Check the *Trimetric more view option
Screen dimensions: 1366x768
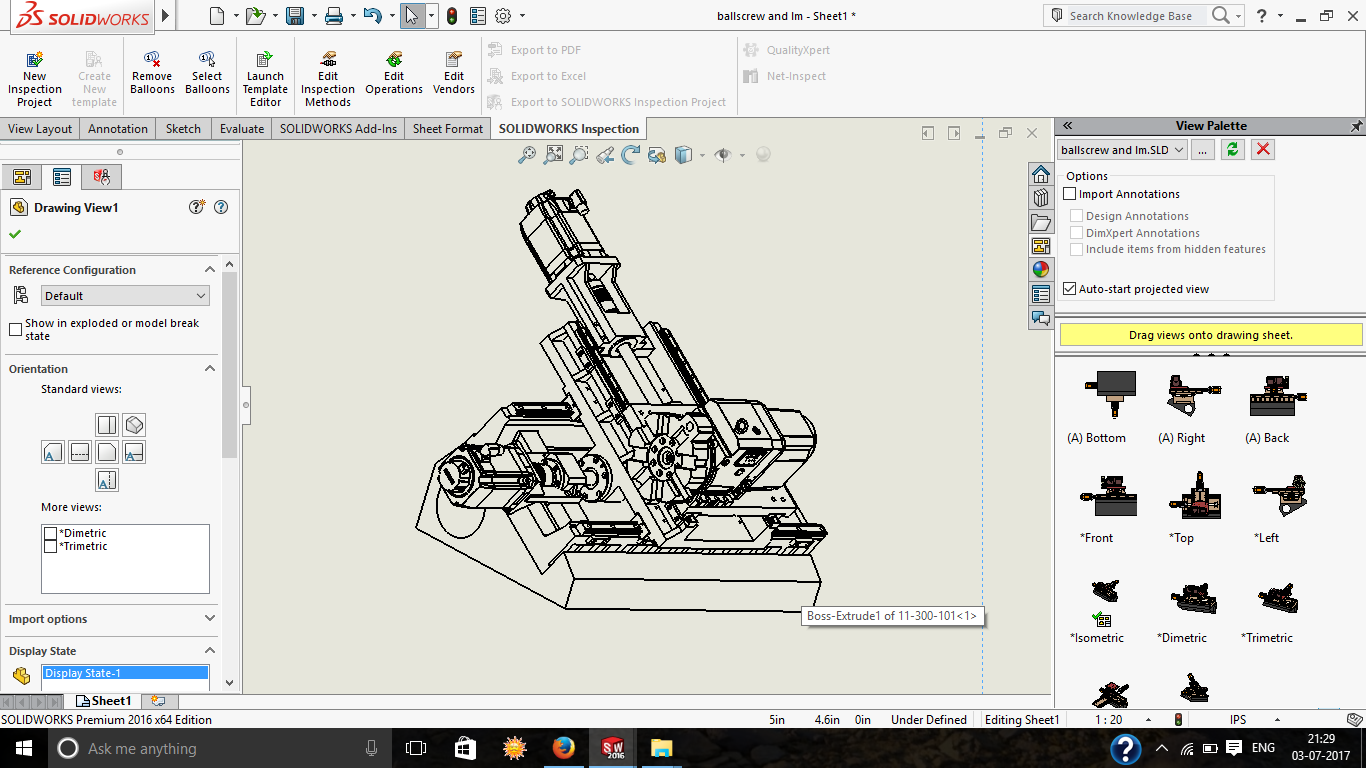pos(50,546)
